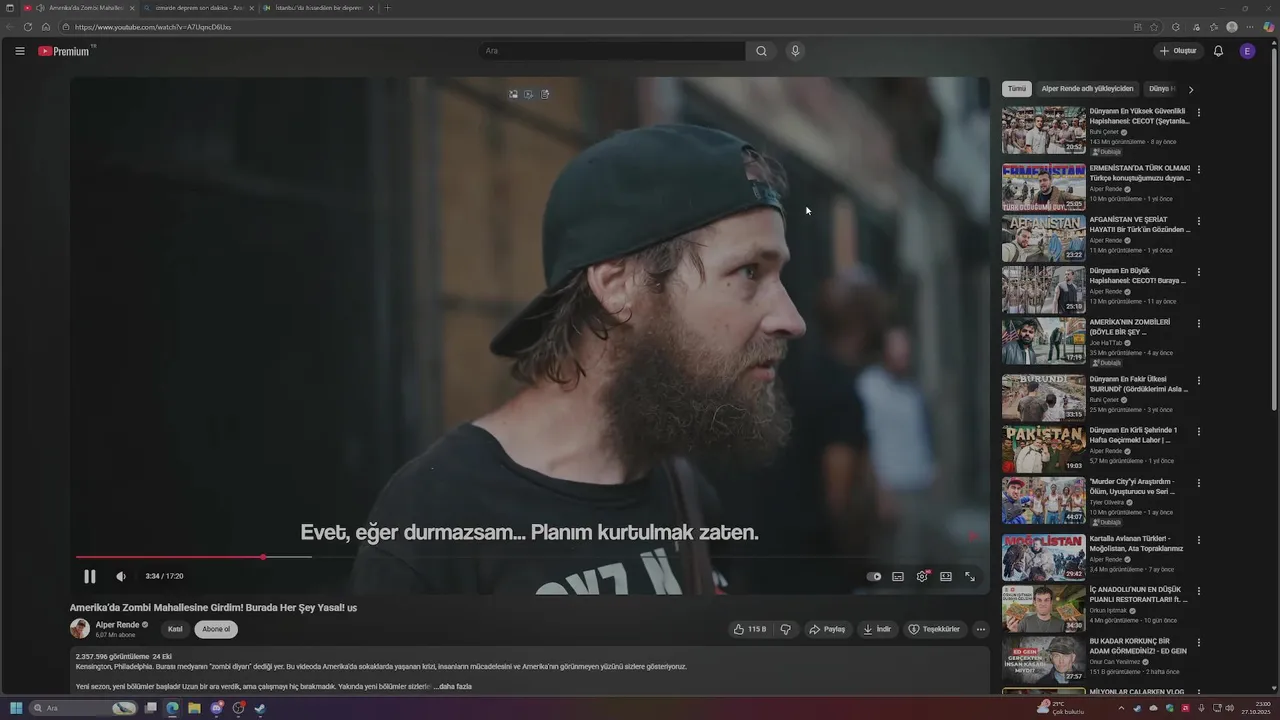Open the 'Alper Rende' channel name link

[117, 625]
